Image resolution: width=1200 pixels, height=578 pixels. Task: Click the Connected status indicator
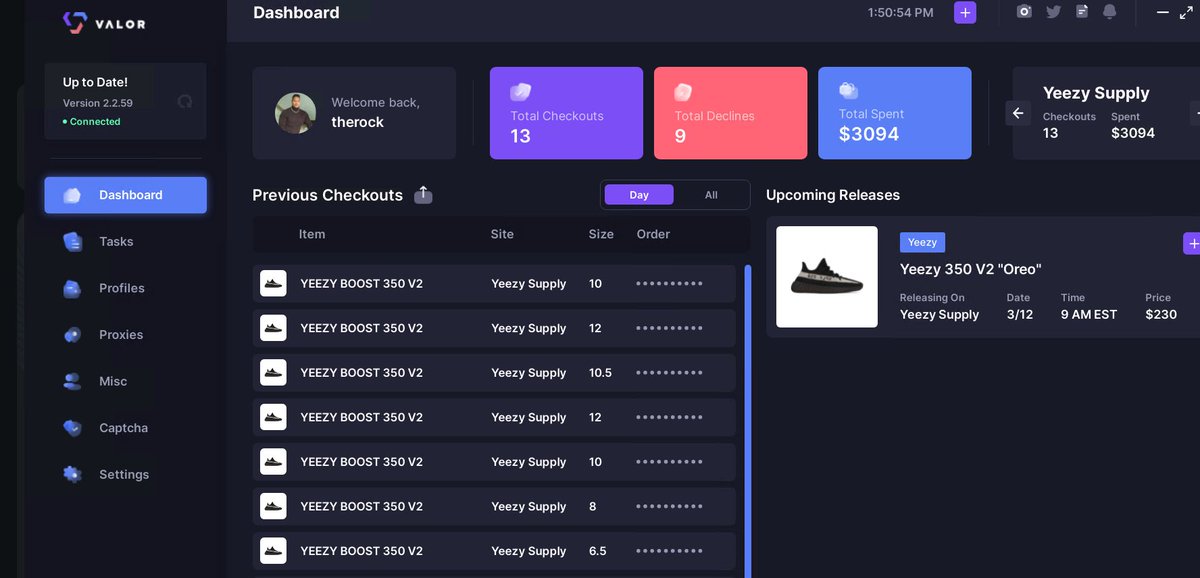[x=92, y=122]
